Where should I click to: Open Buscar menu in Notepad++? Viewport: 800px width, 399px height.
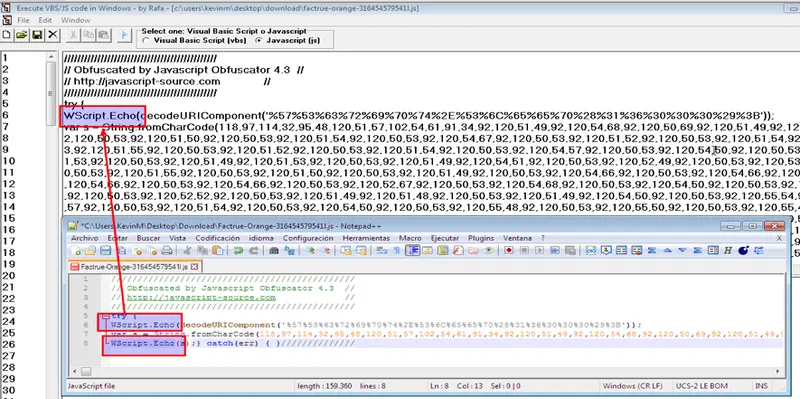point(148,238)
